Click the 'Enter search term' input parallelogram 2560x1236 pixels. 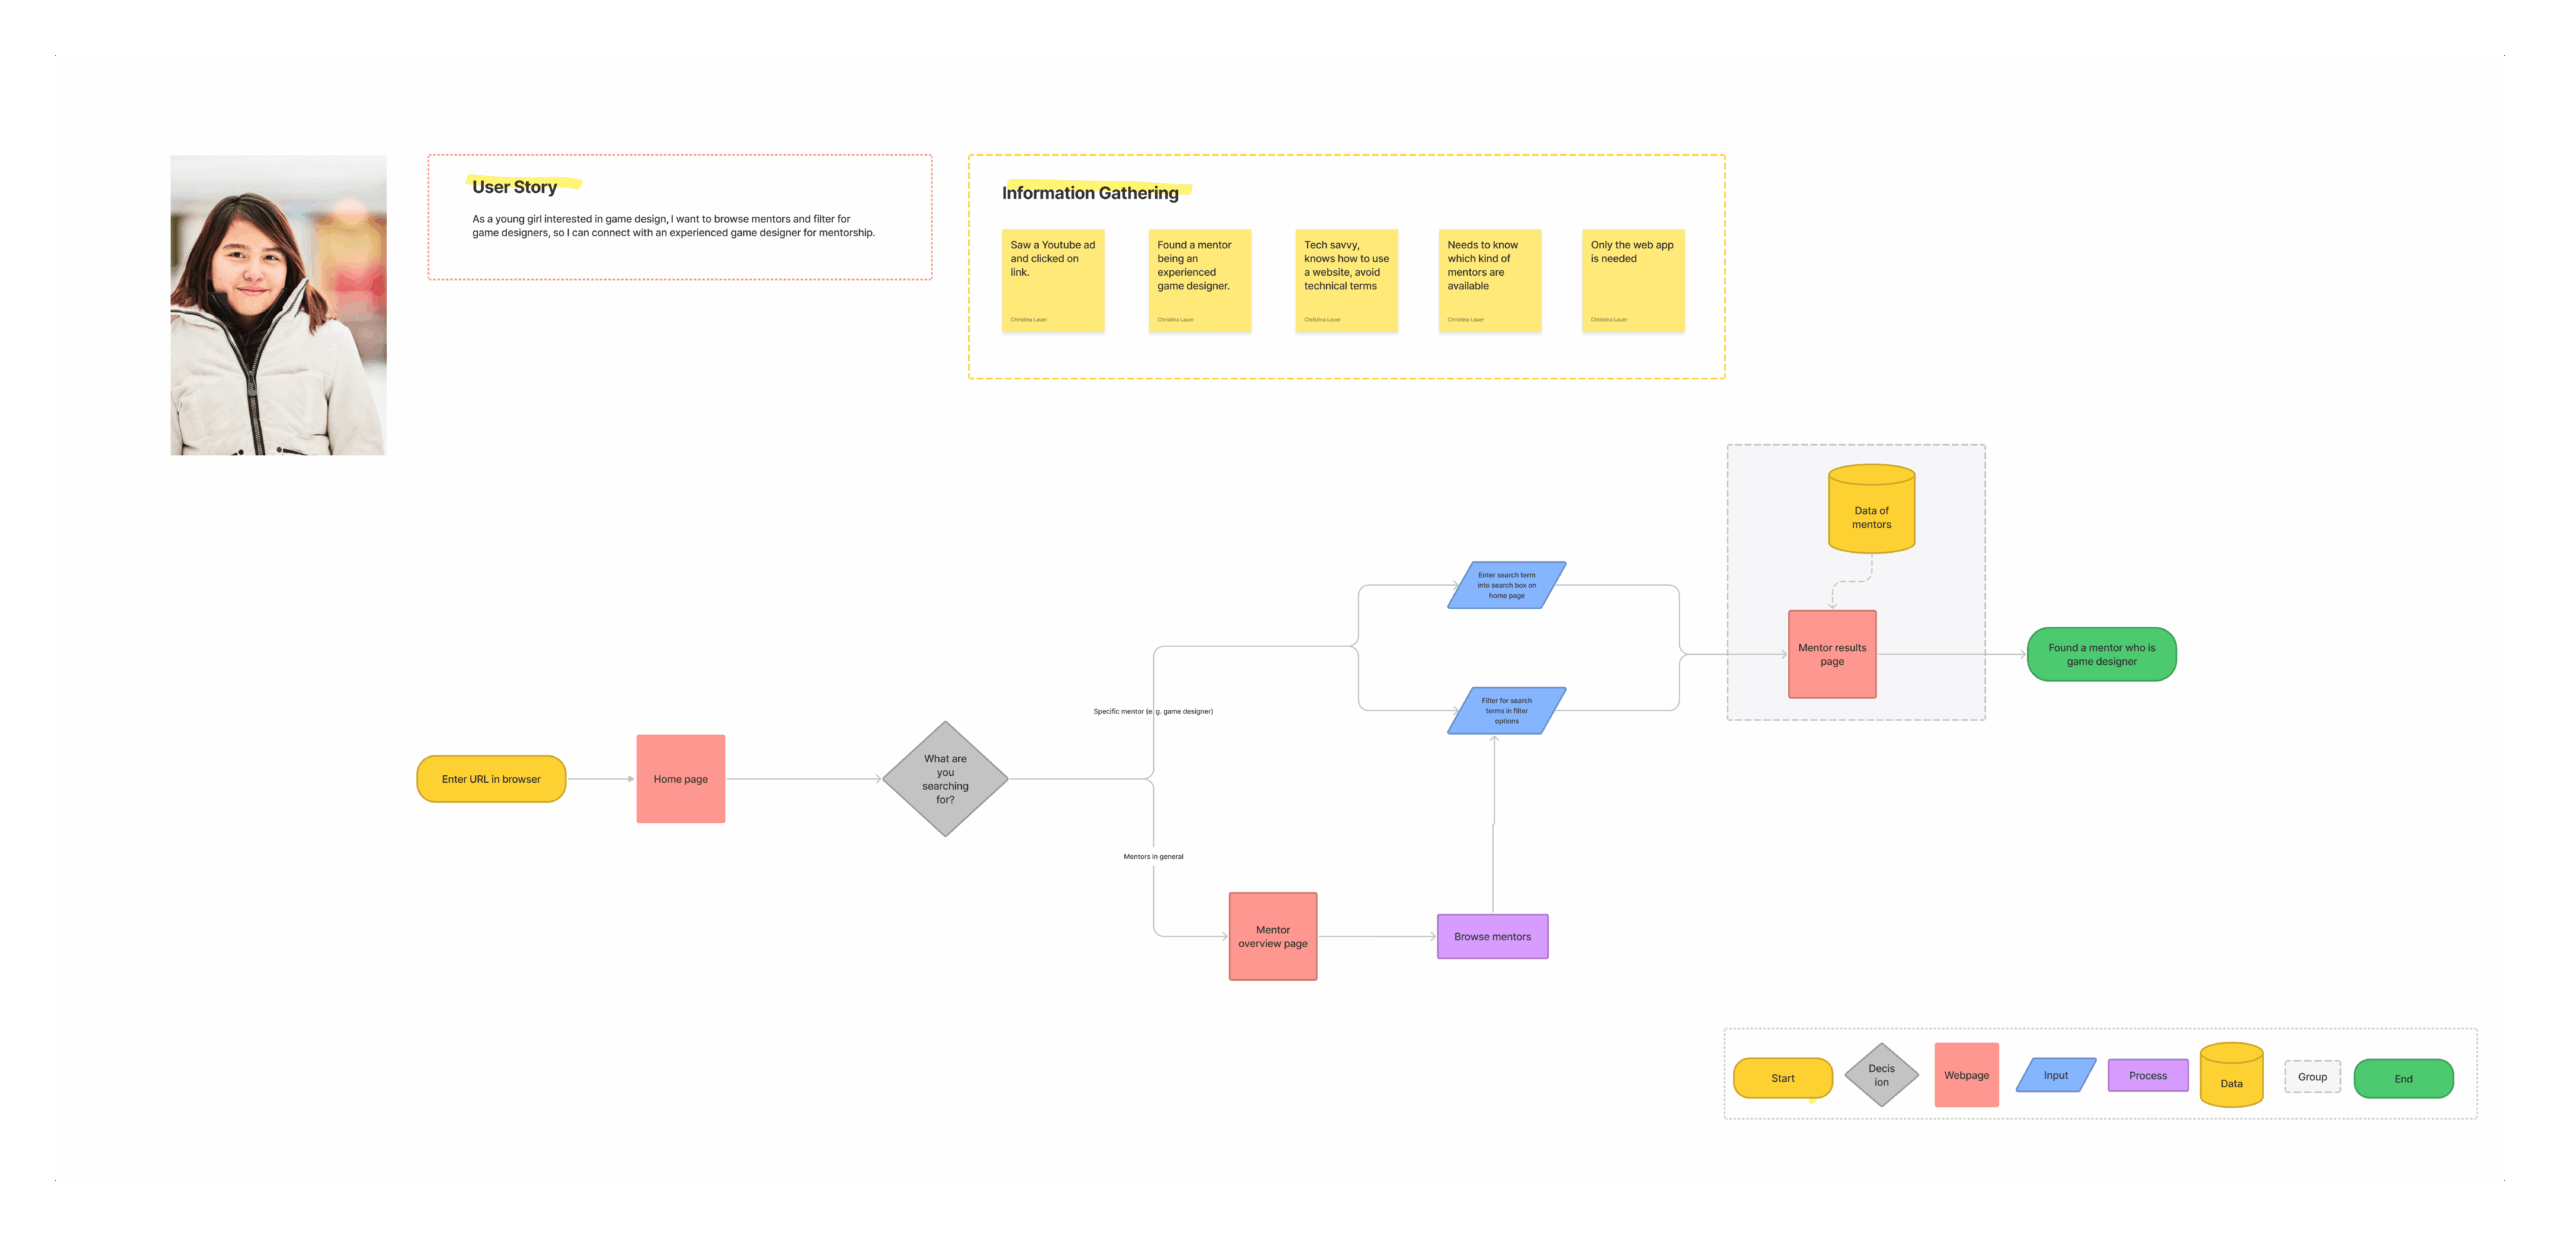pyautogui.click(x=1505, y=585)
